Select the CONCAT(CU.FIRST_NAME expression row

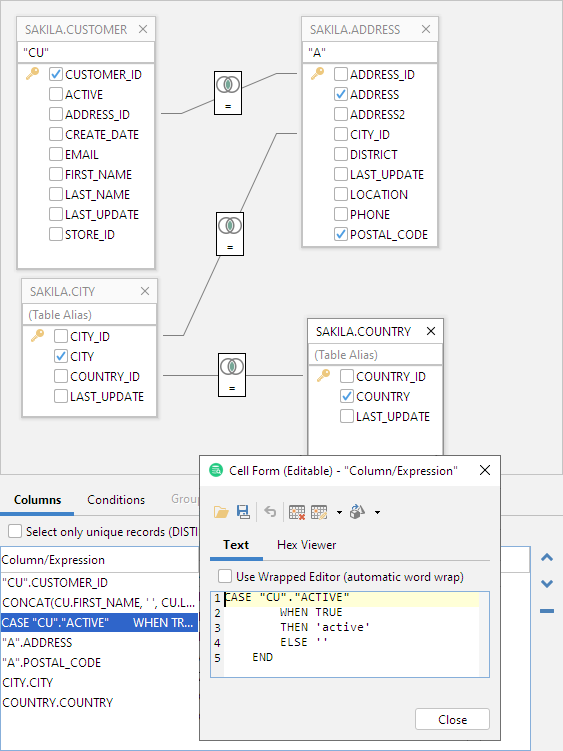coord(99,603)
